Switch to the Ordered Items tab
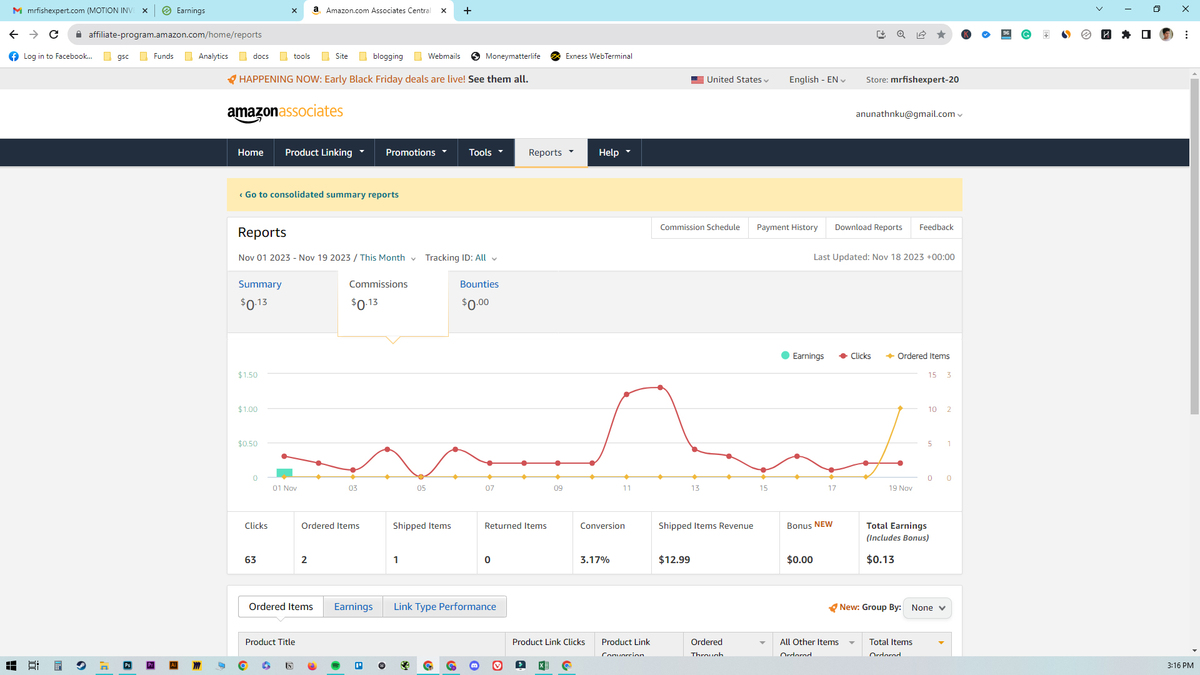This screenshot has width=1200, height=675. pos(281,607)
